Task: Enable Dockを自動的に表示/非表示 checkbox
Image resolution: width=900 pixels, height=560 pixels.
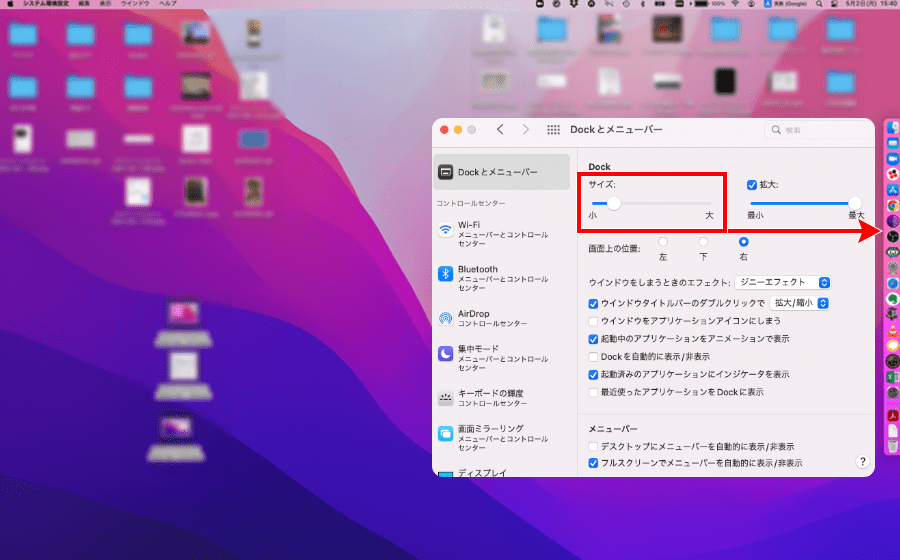Action: pyautogui.click(x=593, y=357)
